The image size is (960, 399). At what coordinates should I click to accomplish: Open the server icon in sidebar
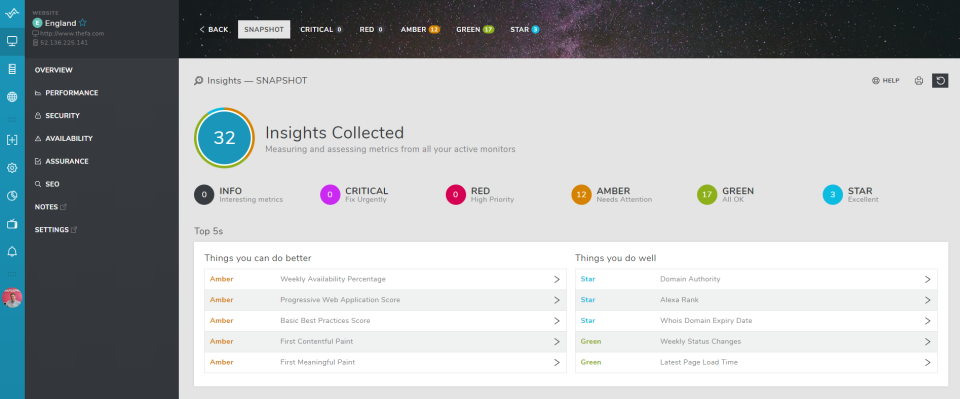(12, 69)
